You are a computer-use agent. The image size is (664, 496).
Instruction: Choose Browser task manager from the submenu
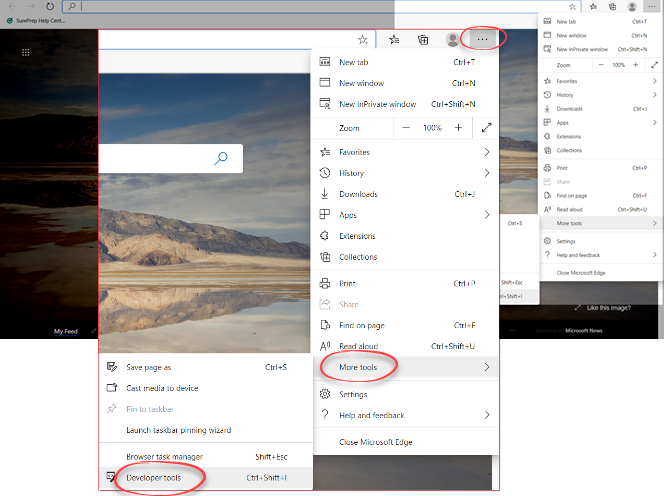(x=165, y=457)
